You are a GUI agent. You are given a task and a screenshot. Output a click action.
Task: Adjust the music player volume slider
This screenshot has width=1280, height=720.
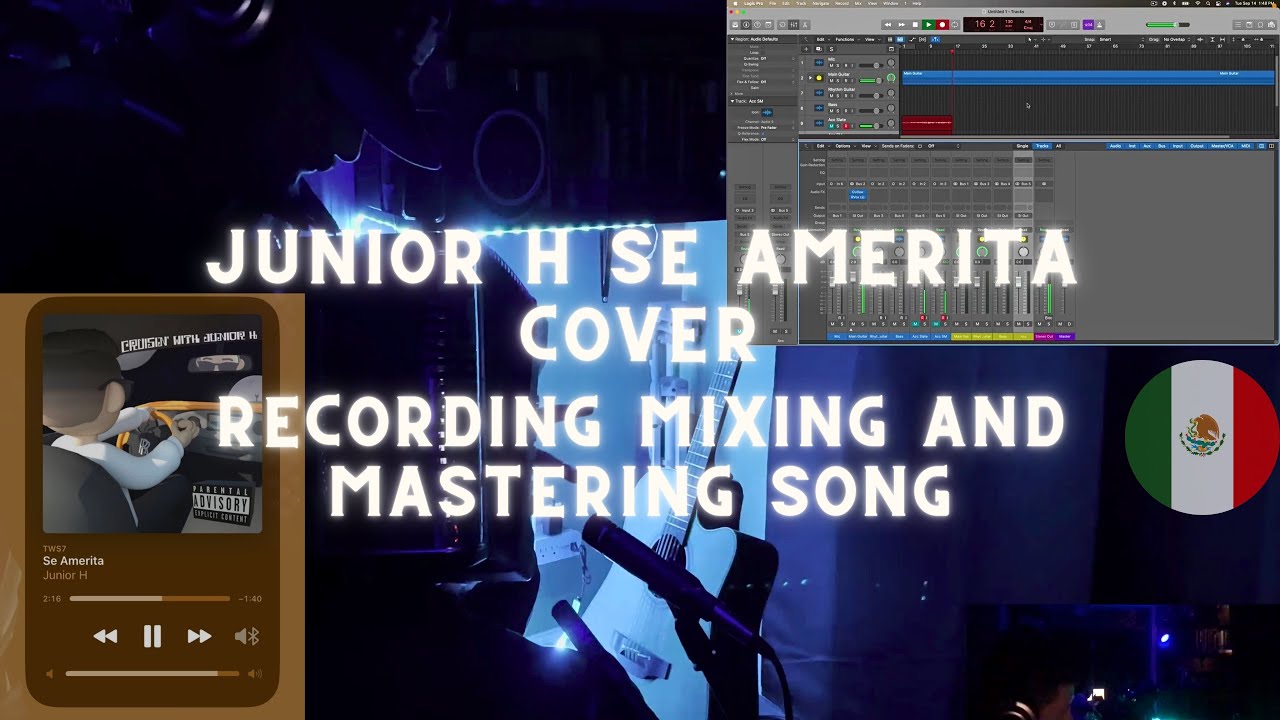click(x=152, y=674)
